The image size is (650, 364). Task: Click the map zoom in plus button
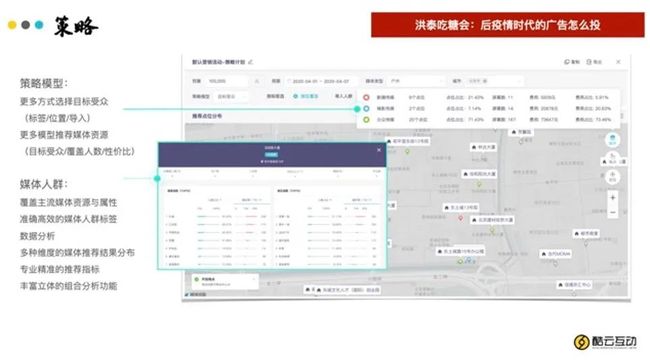613,198
